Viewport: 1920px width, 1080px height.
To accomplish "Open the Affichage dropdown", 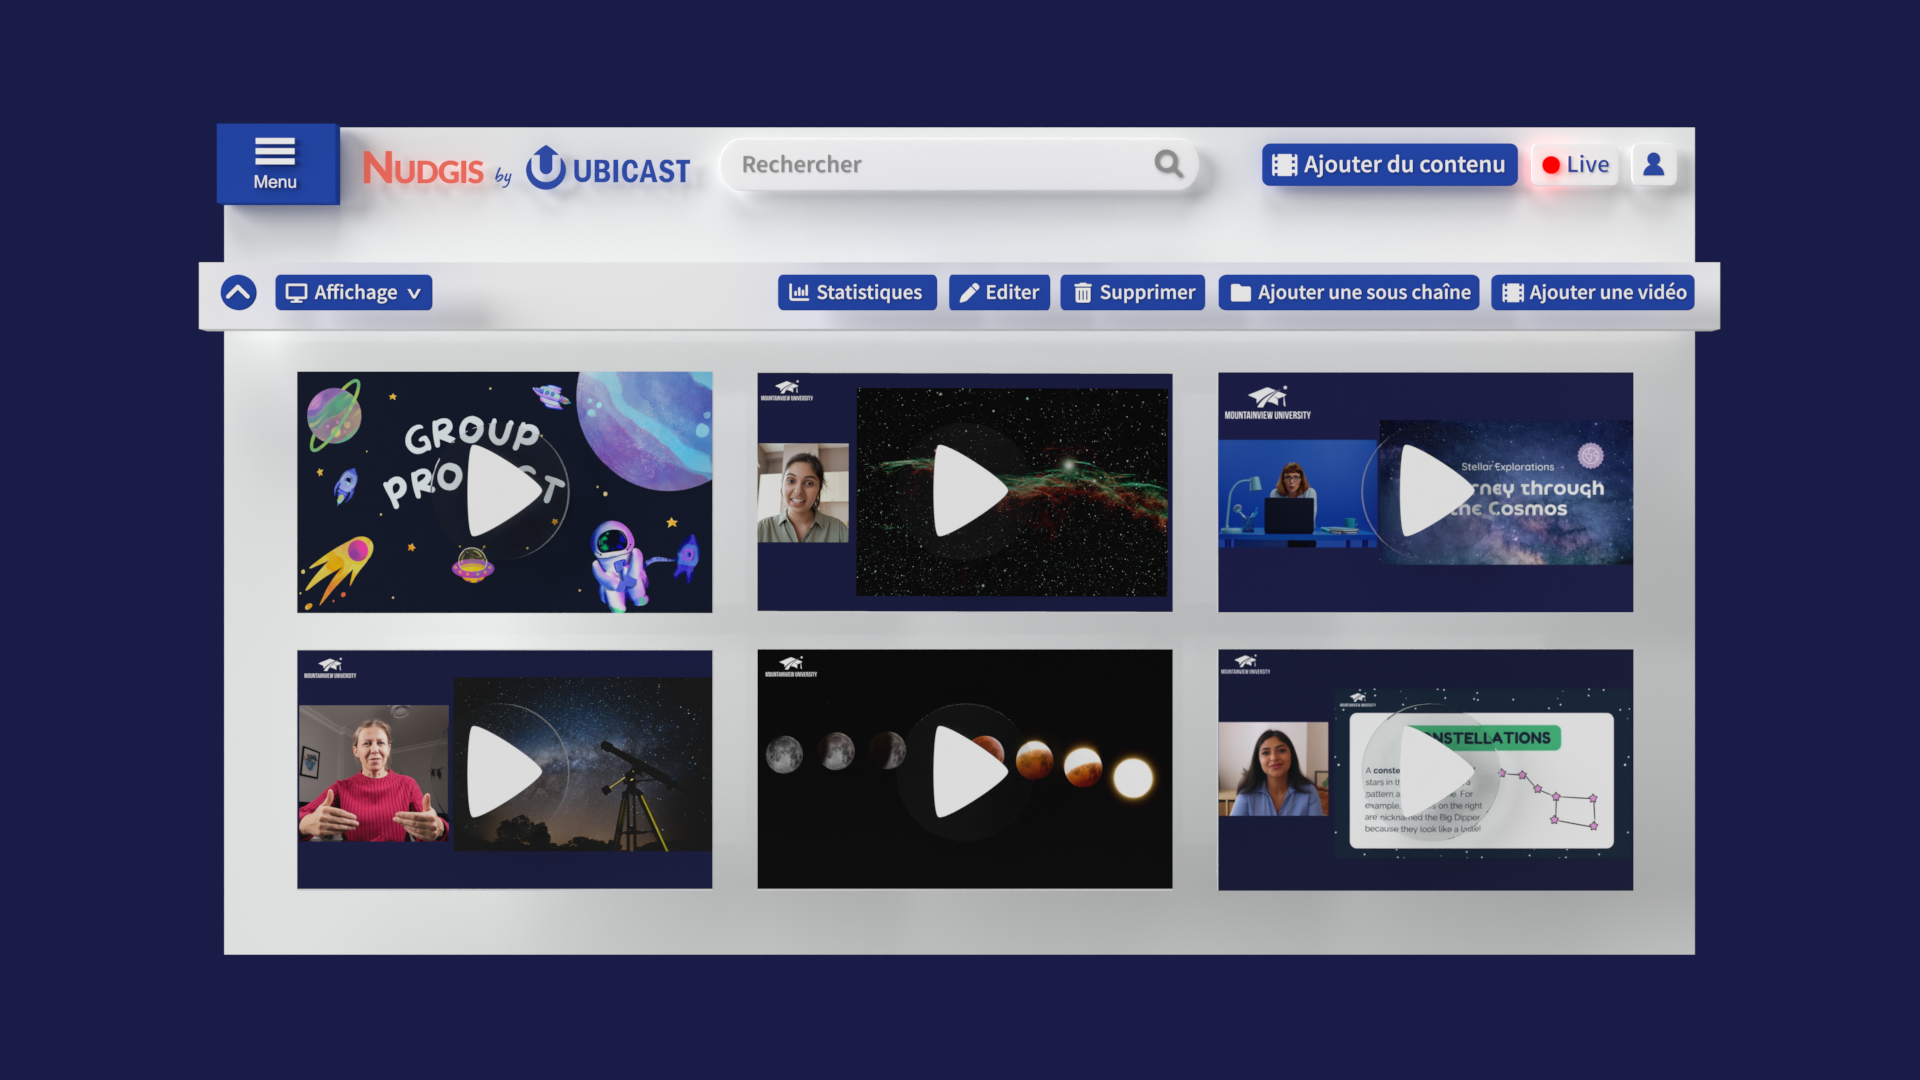I will tap(353, 292).
